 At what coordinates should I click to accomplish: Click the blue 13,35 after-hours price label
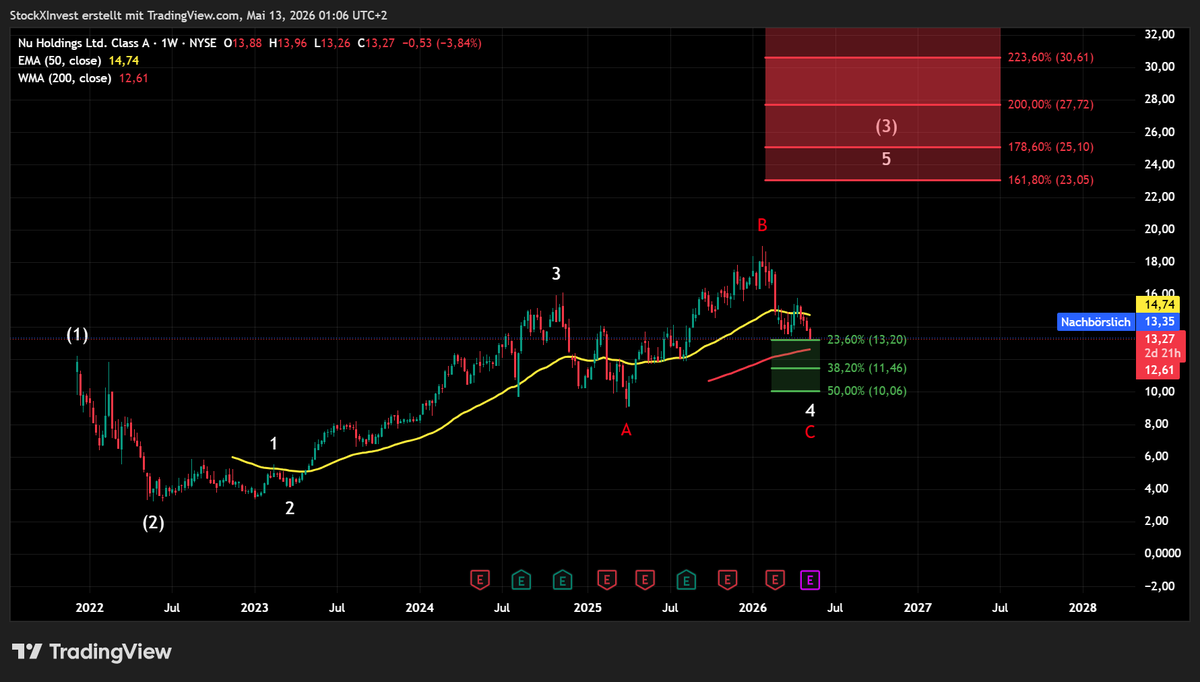[x=1159, y=321]
